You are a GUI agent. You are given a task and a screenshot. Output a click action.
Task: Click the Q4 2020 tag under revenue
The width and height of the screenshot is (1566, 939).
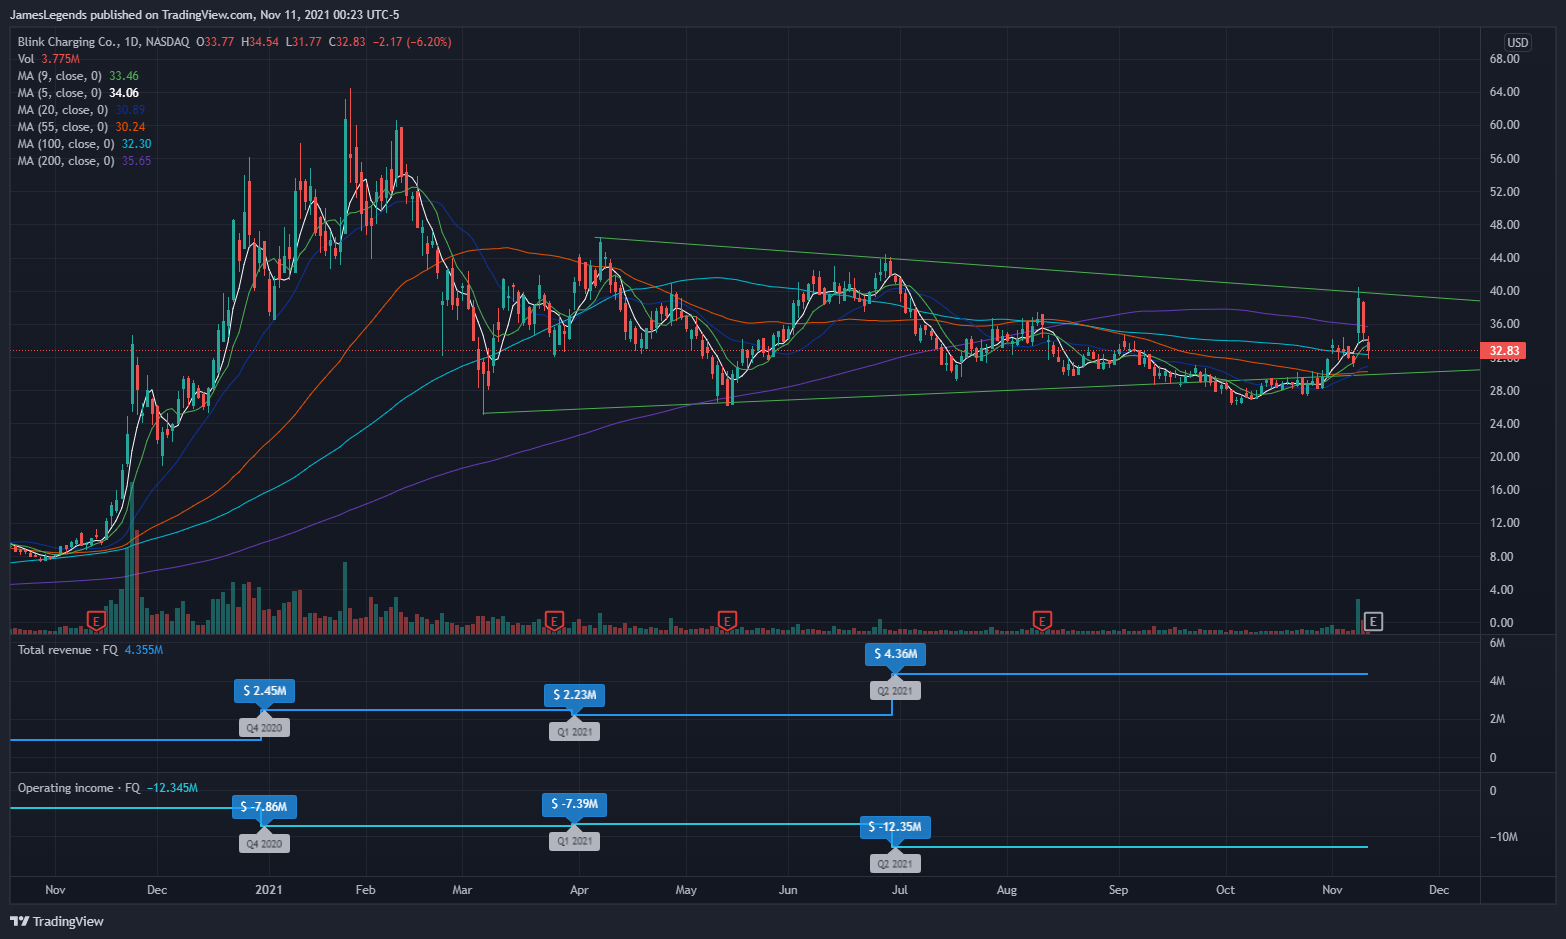tap(264, 728)
